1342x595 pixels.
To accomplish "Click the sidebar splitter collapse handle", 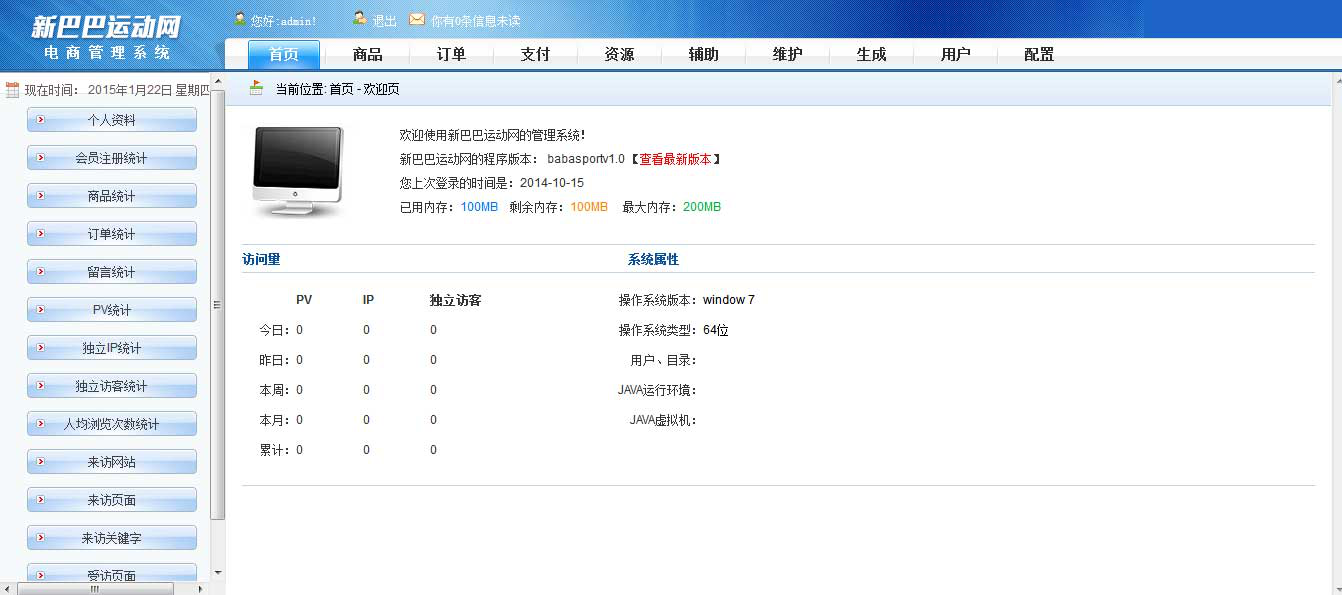I will [217, 305].
